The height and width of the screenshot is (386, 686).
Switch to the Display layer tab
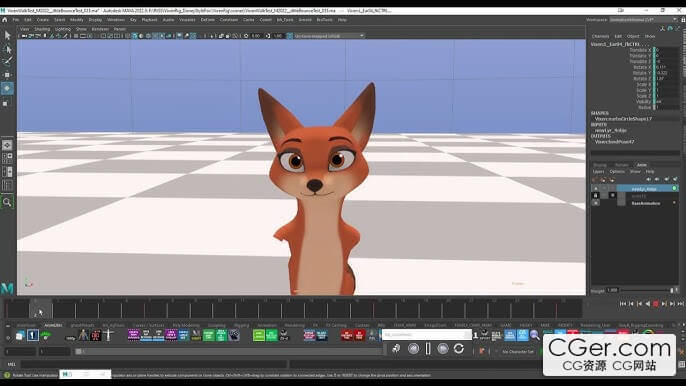coord(600,165)
